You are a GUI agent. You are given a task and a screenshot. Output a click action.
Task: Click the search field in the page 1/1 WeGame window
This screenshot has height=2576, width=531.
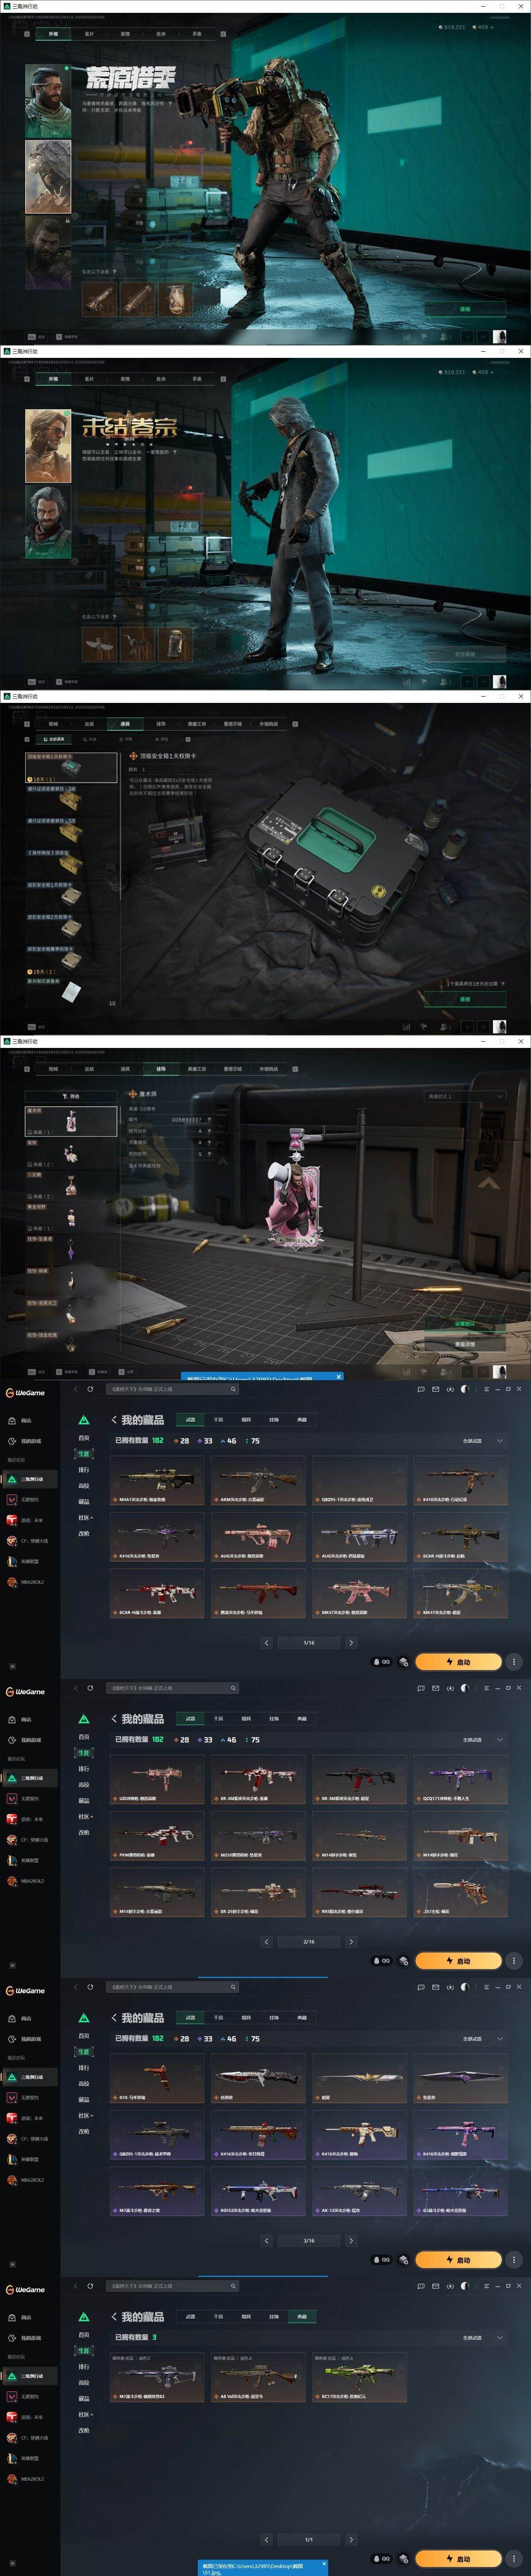tap(173, 2286)
